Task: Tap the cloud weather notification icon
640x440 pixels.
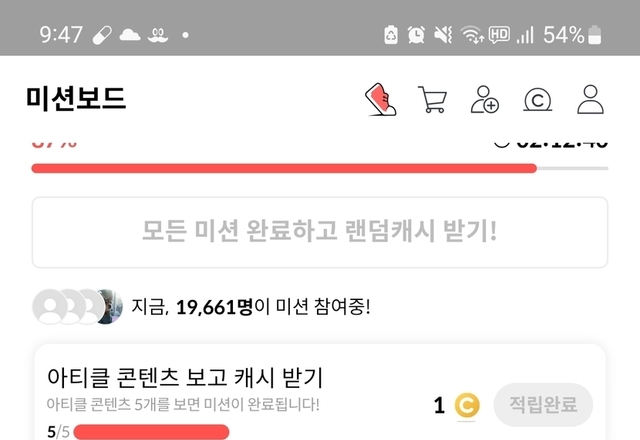Action: point(130,35)
